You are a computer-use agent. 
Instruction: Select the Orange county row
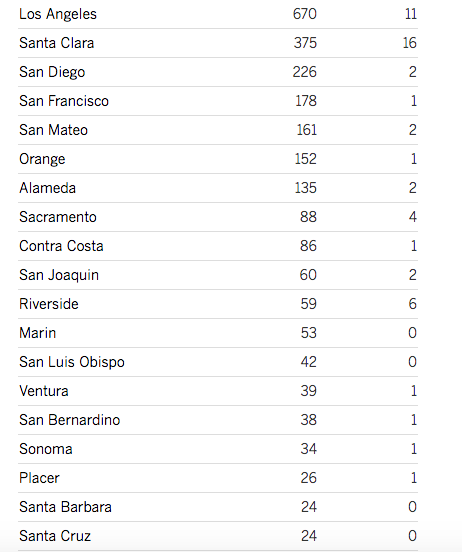[218, 159]
